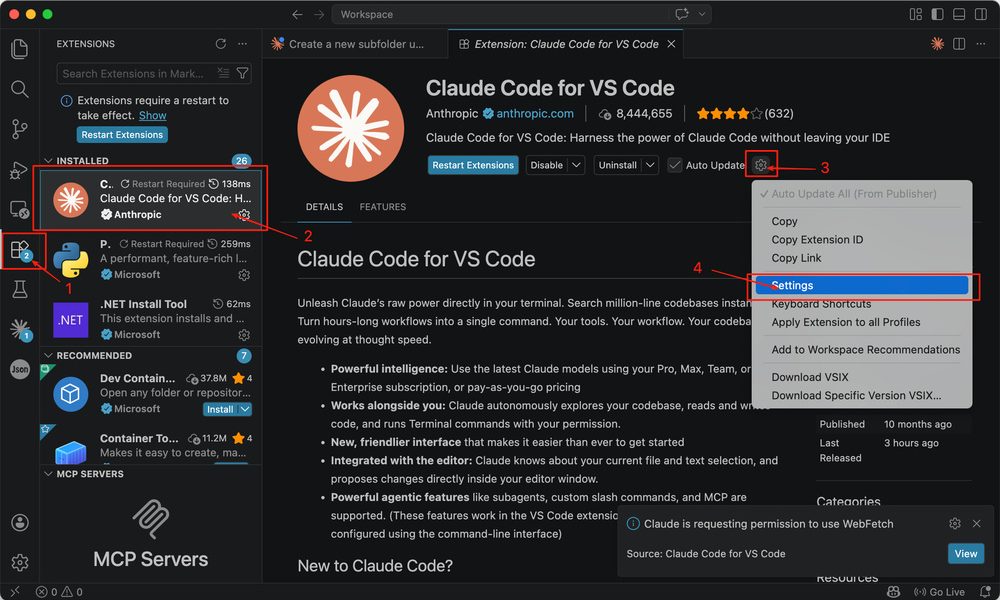Viewport: 1000px width, 600px height.
Task: Open the Disable dropdown arrow
Action: pos(576,165)
